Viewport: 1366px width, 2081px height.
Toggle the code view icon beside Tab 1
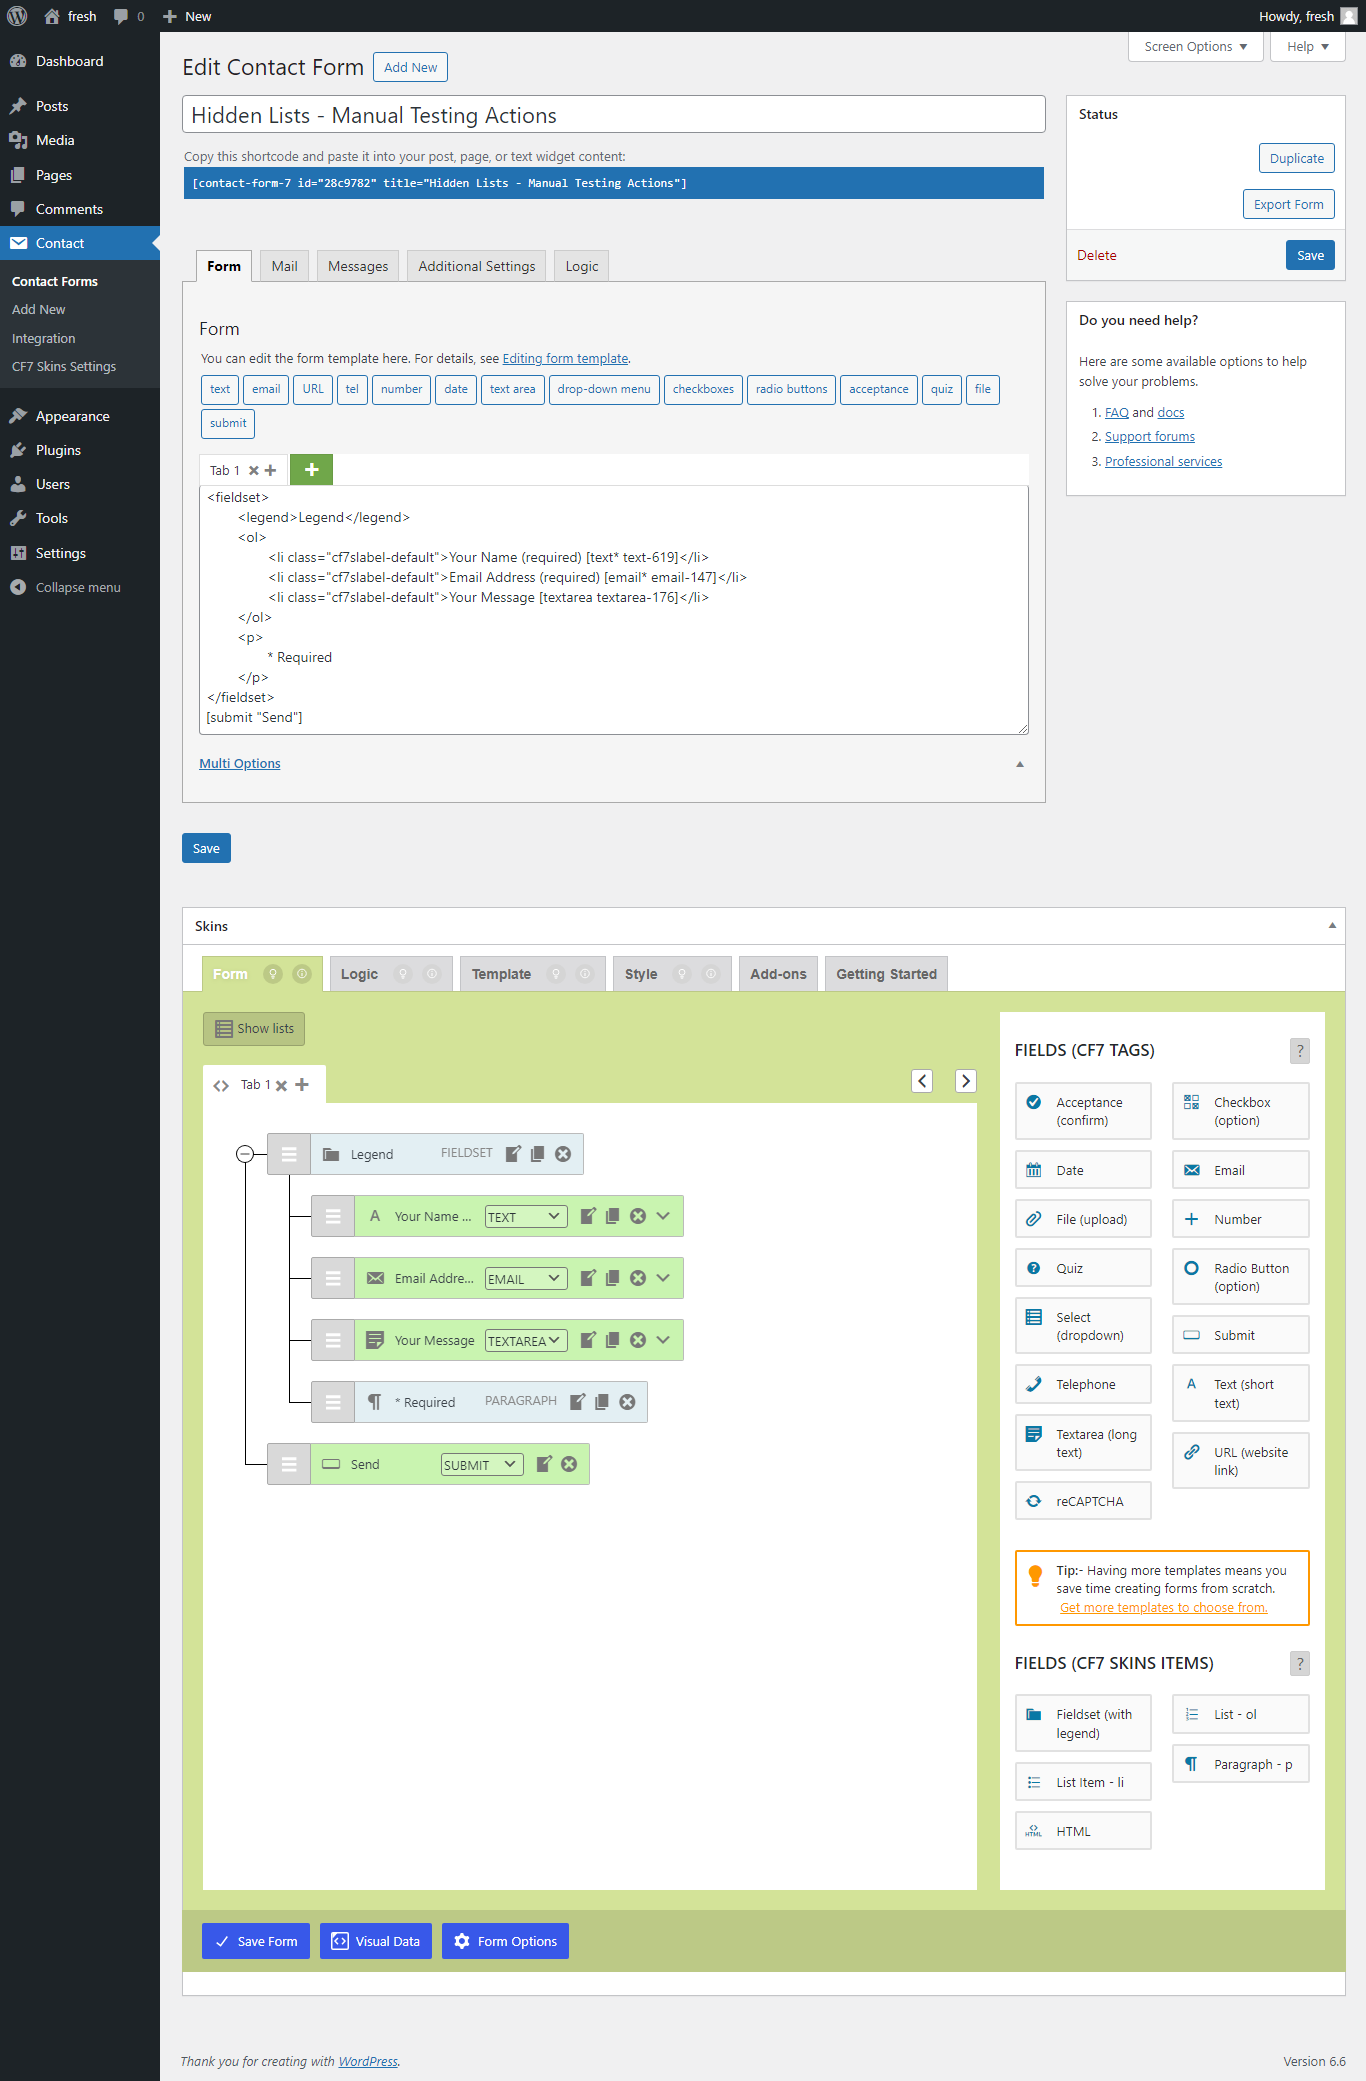pyautogui.click(x=221, y=1085)
